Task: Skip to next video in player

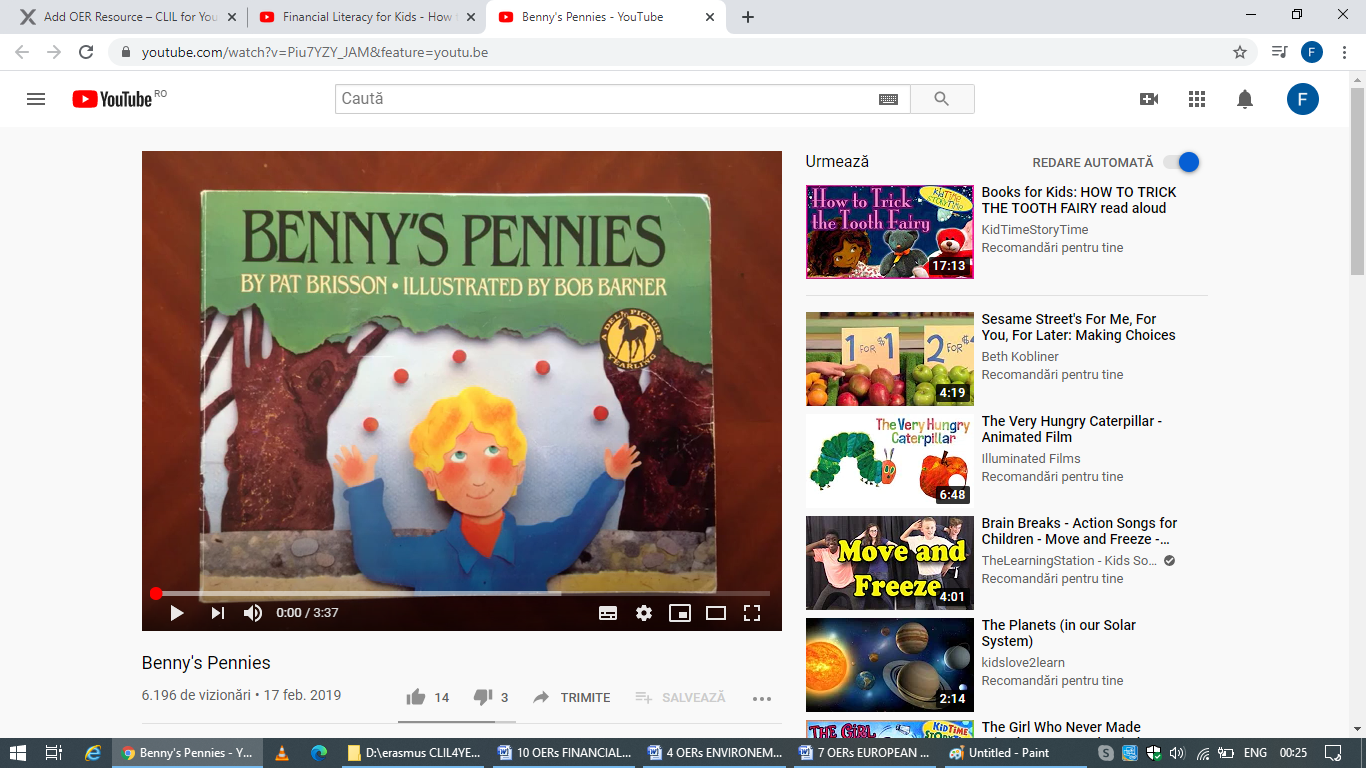Action: [217, 613]
